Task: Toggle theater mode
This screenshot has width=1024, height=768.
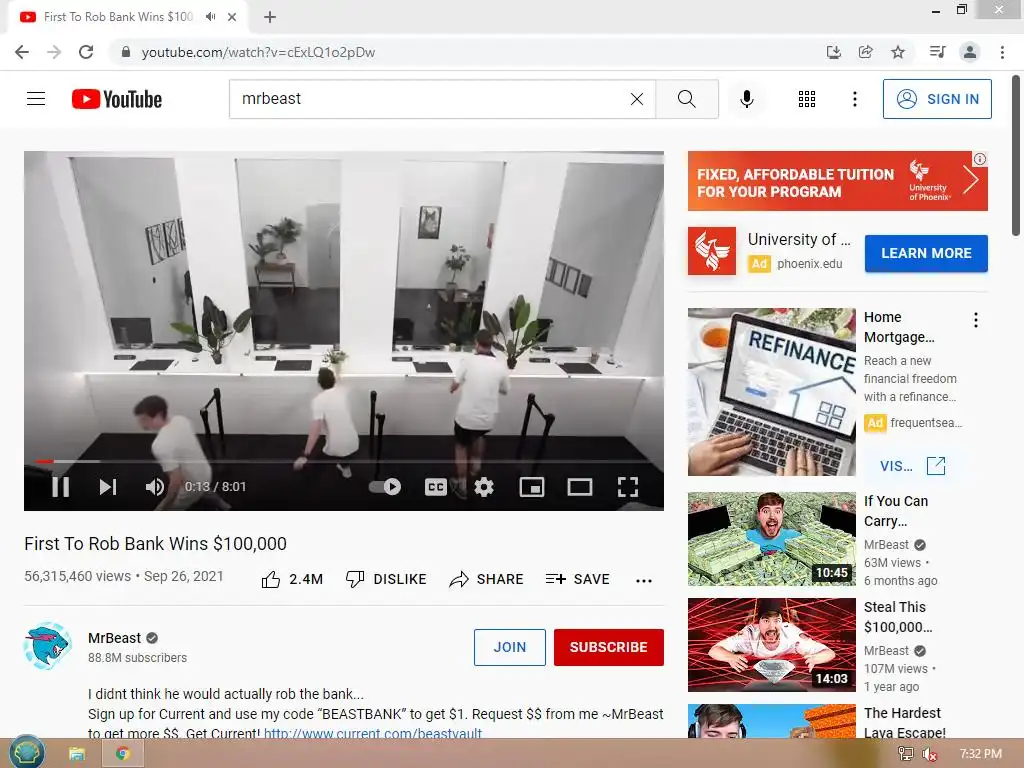Action: coord(580,487)
